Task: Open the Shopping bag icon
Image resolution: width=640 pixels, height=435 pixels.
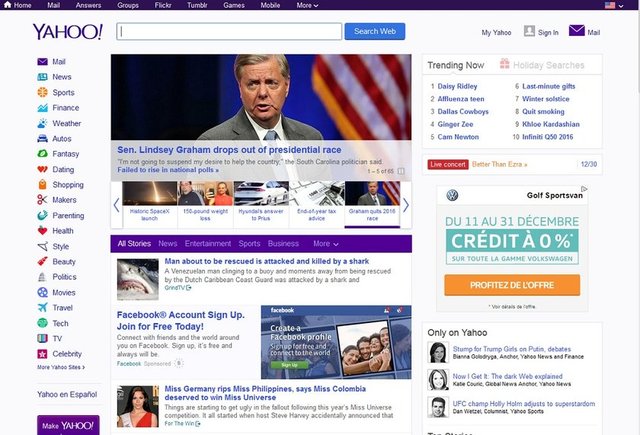Action: [42, 184]
